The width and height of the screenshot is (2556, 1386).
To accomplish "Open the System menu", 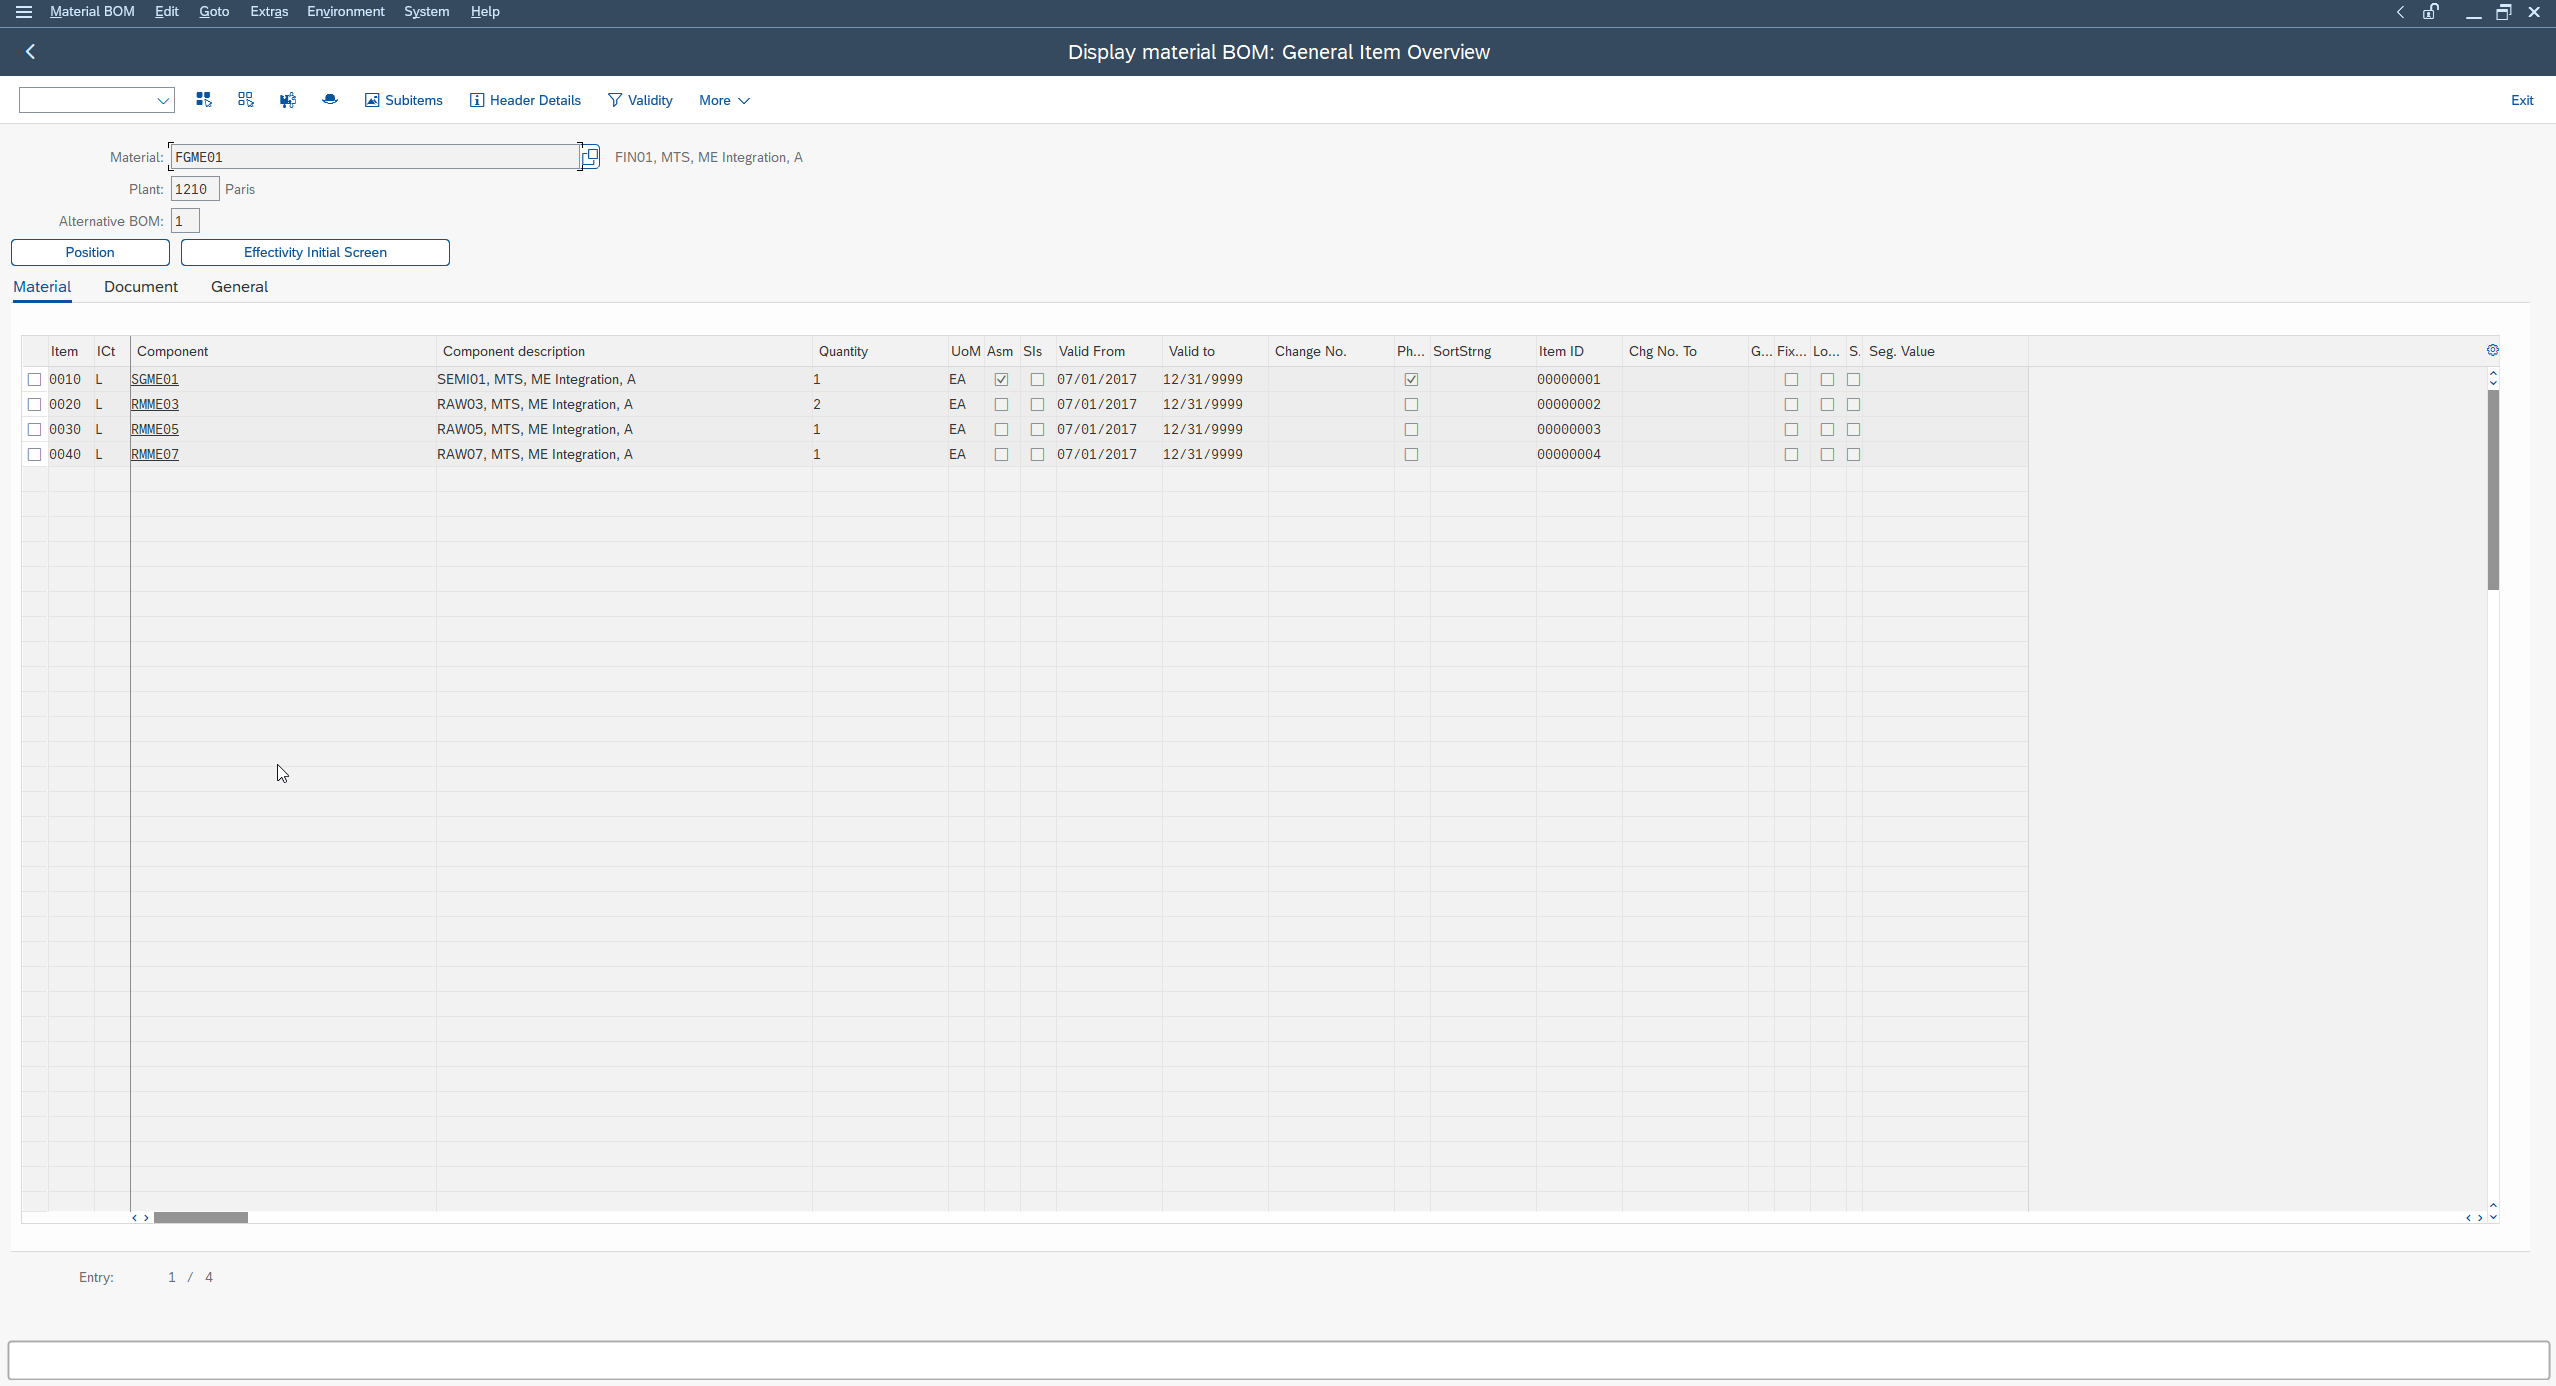I will [426, 12].
